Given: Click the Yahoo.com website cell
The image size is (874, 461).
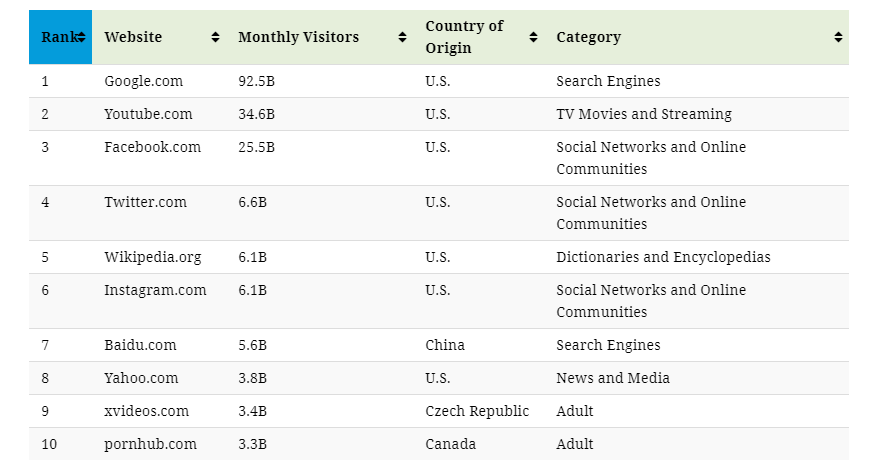Looking at the screenshot, I should pyautogui.click(x=141, y=378).
